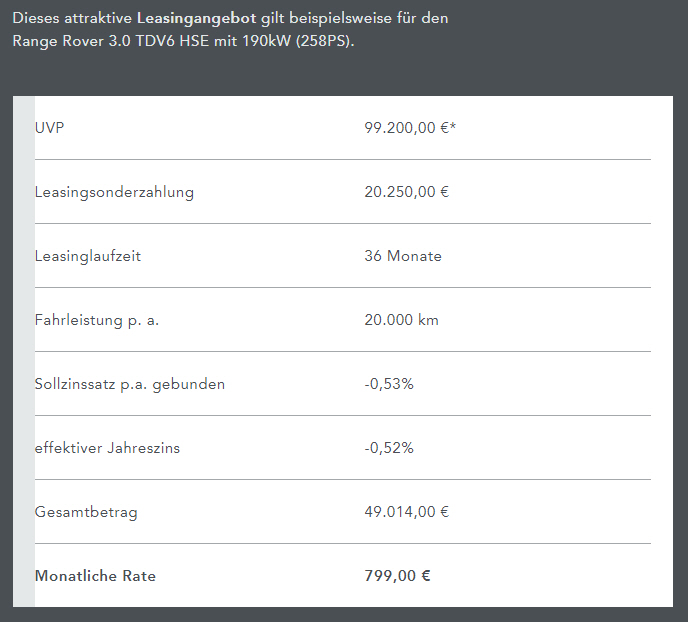The image size is (688, 622).
Task: Click the 190kW (258PS) power text
Action: [299, 41]
